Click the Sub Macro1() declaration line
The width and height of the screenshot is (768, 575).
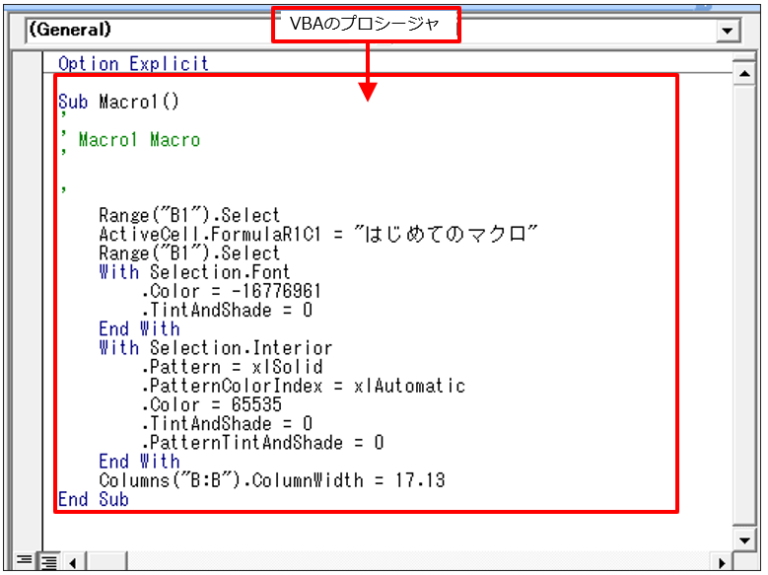[118, 101]
